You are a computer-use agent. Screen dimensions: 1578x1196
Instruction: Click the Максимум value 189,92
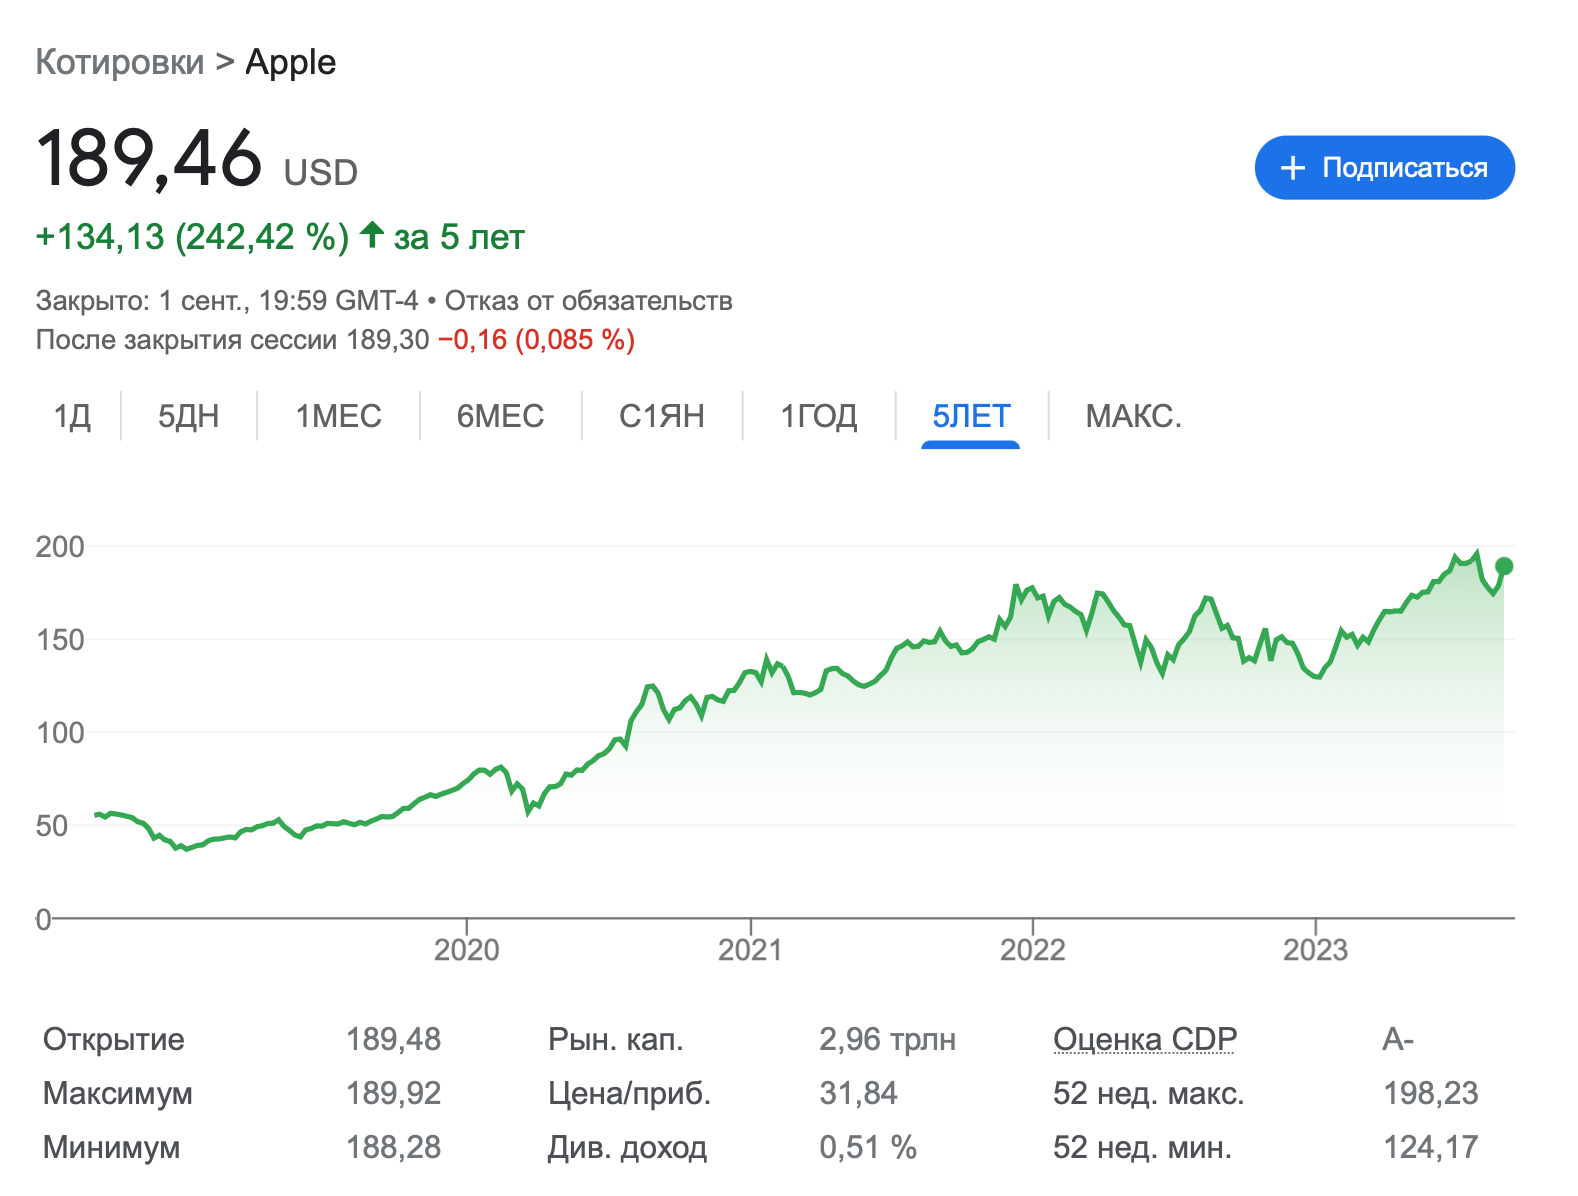tap(394, 1093)
